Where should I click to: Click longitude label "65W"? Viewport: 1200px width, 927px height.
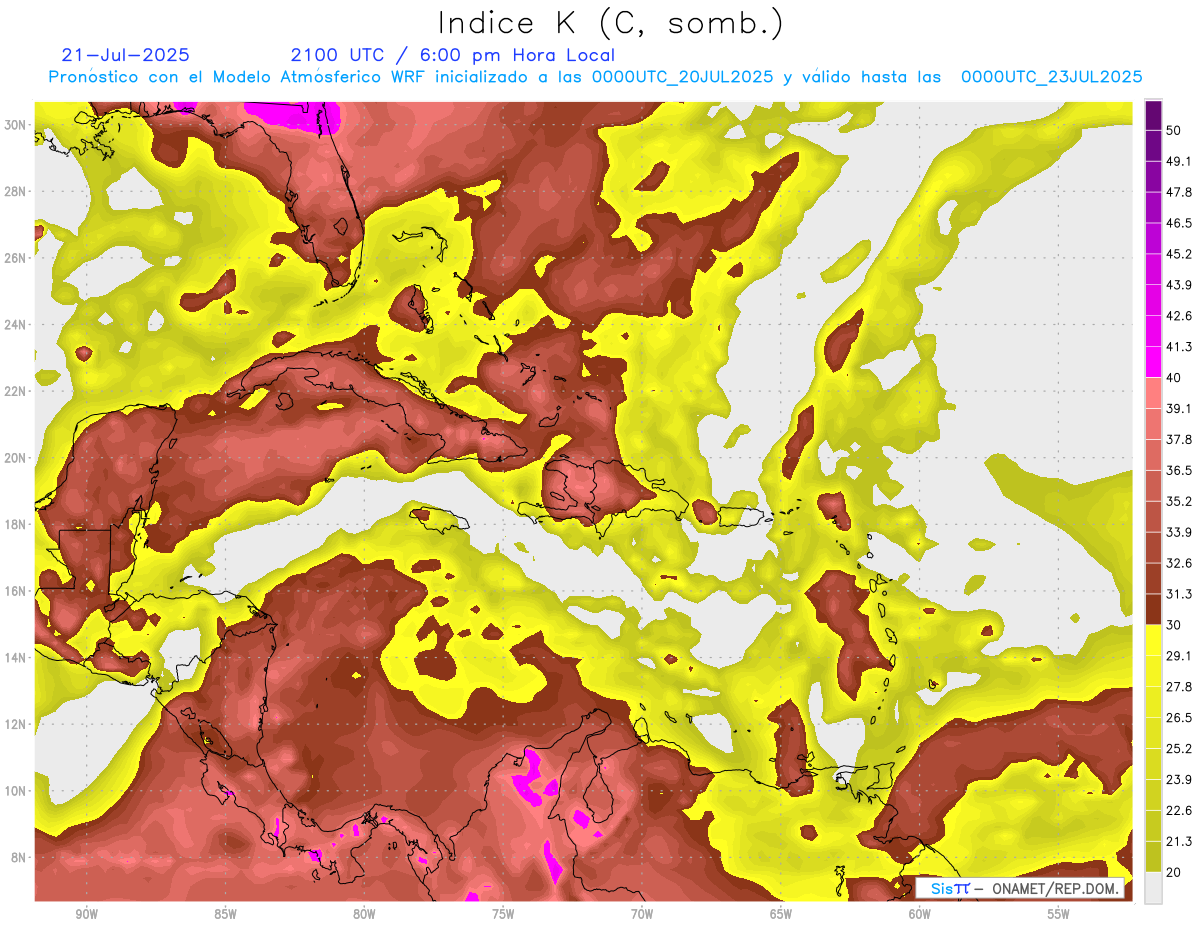point(781,914)
